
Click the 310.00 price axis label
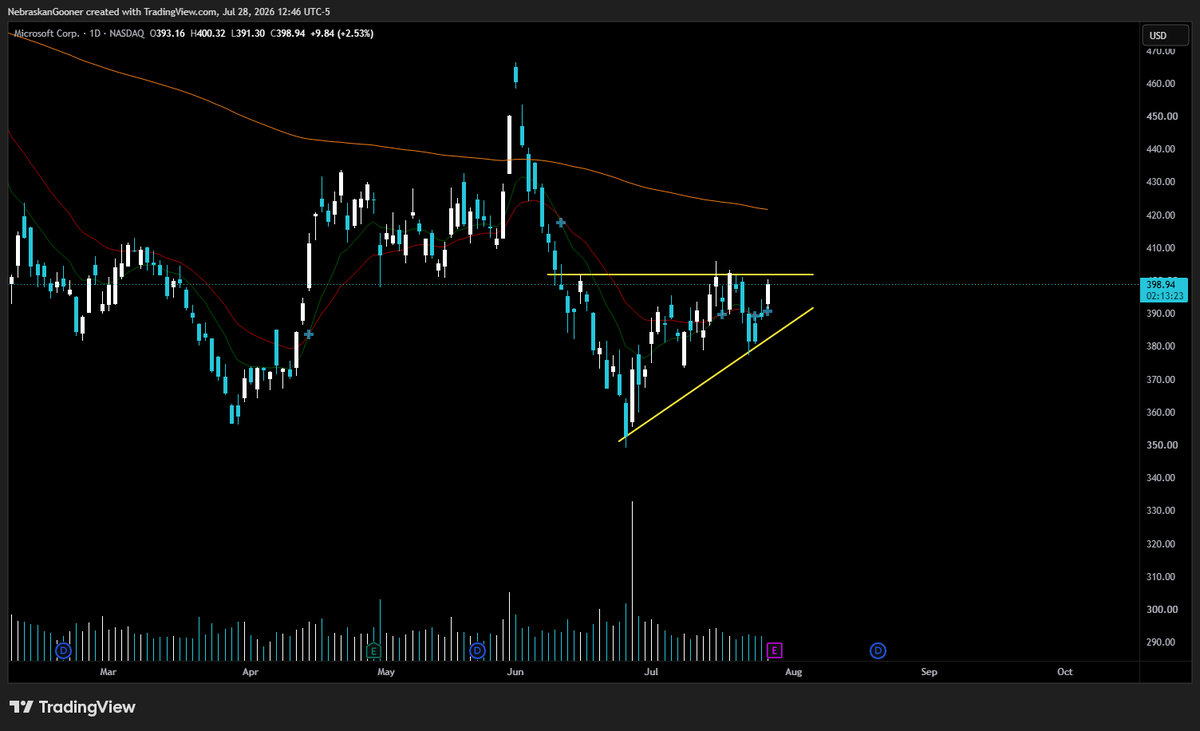click(x=1160, y=578)
